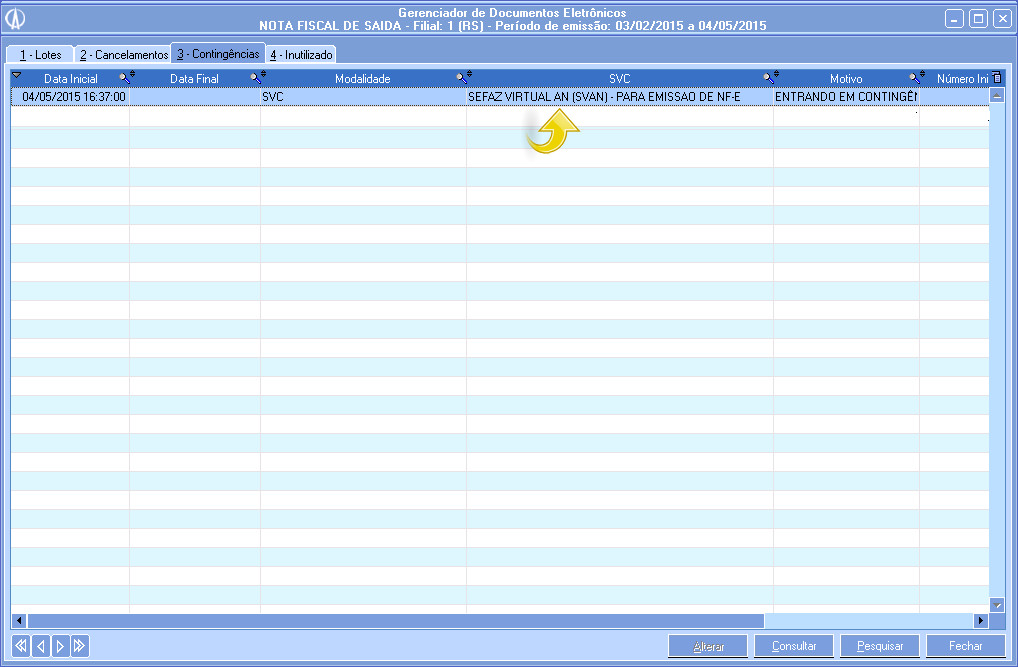Click the filter icon on SVC column
Viewport: 1018px width, 667px height.
[770, 77]
